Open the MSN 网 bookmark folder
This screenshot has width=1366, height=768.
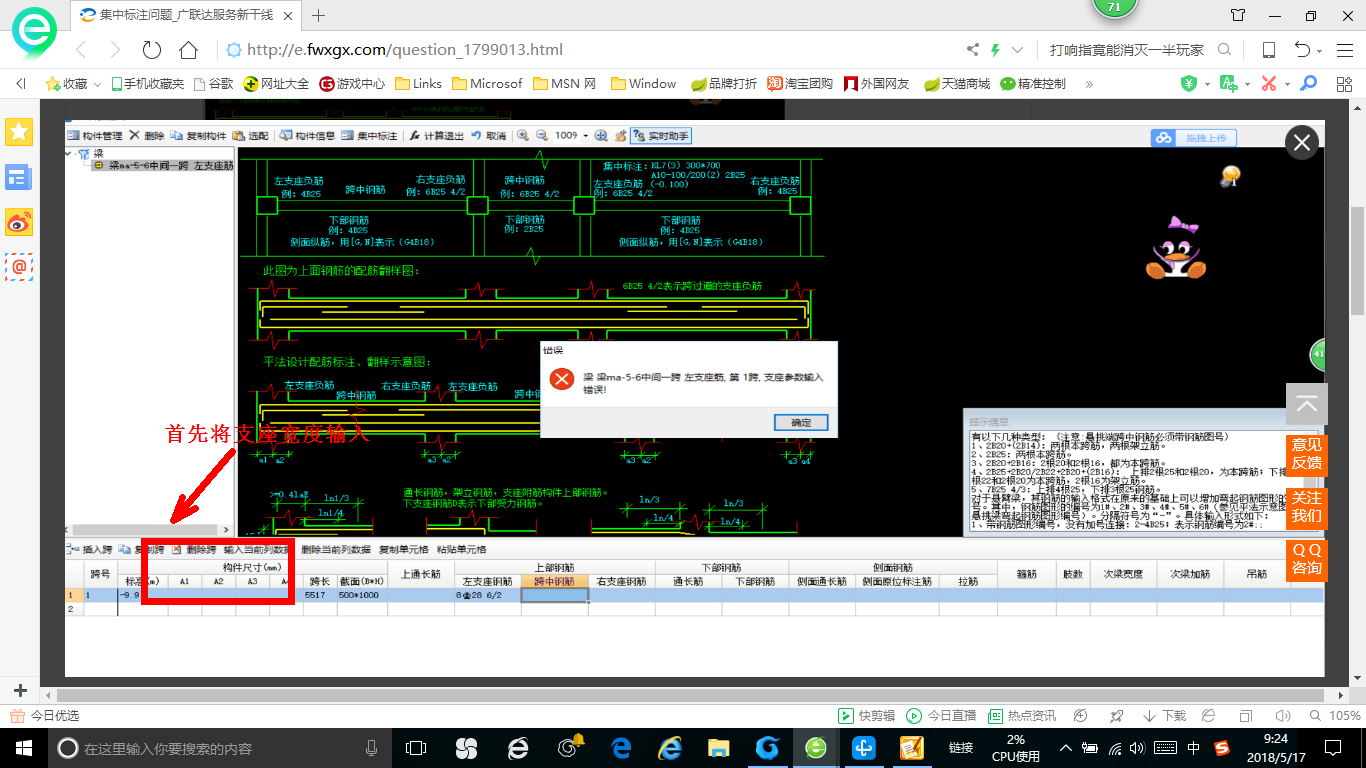565,84
